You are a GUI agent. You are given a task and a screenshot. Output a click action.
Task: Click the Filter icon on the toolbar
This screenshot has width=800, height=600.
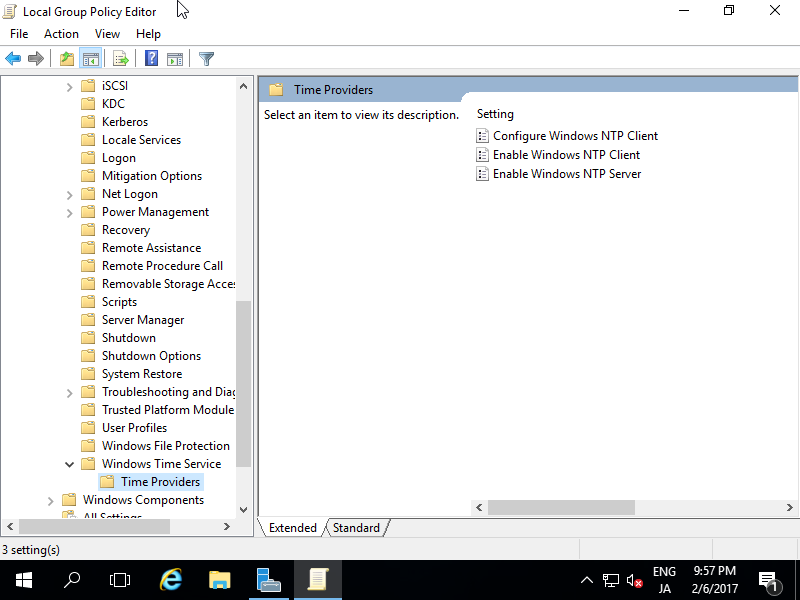click(206, 58)
